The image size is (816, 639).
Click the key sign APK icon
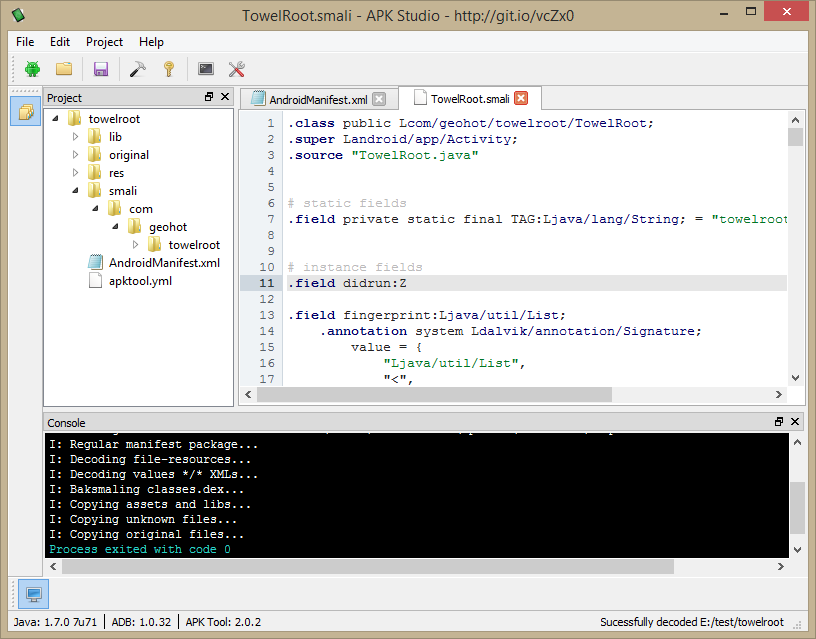pyautogui.click(x=169, y=69)
